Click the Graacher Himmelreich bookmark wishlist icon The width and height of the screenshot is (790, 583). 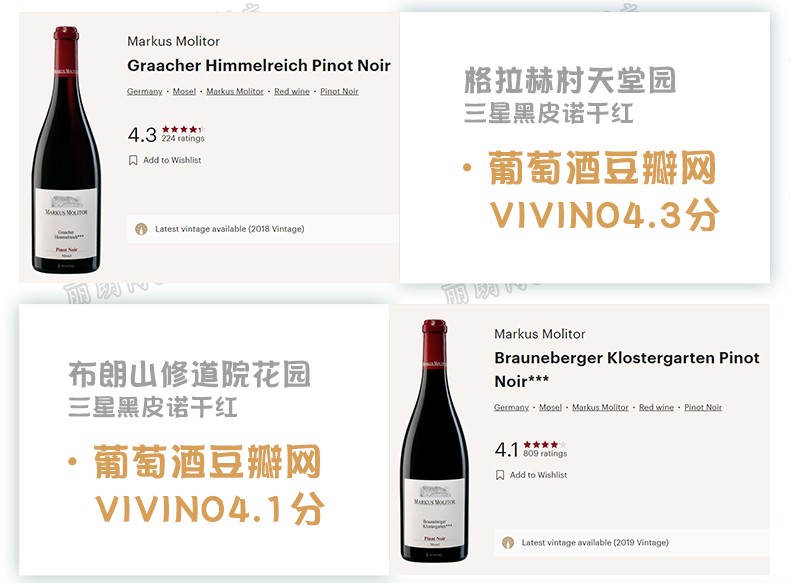coord(133,160)
